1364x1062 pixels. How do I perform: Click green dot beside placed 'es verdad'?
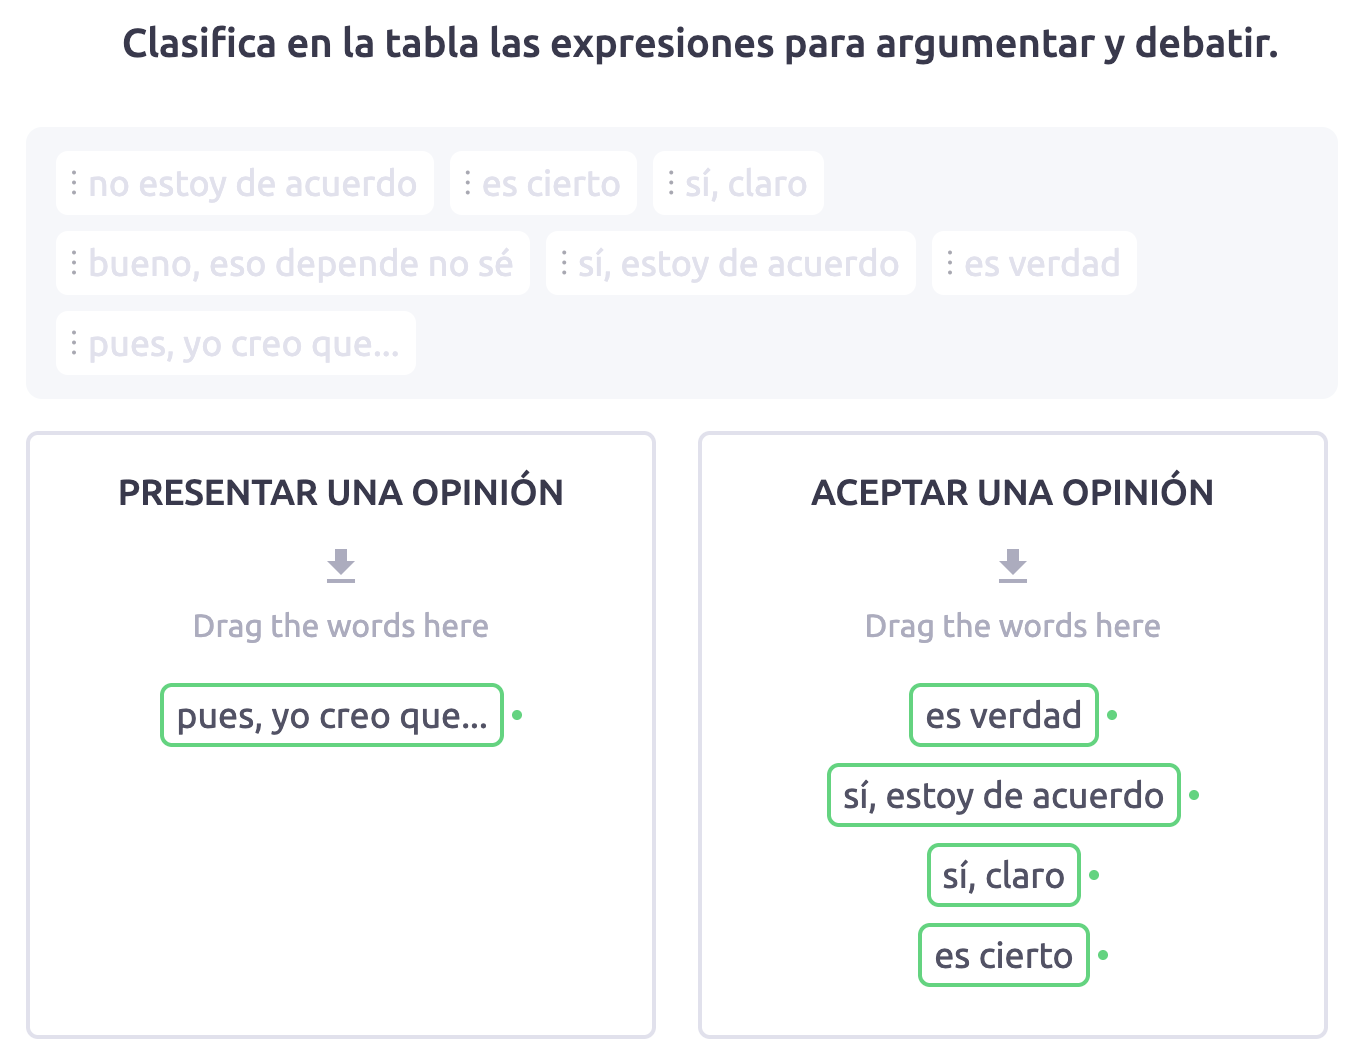click(x=1112, y=715)
